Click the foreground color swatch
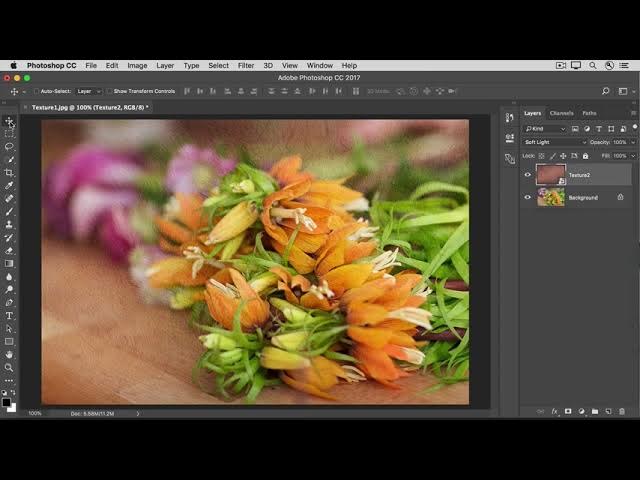 tap(8, 402)
